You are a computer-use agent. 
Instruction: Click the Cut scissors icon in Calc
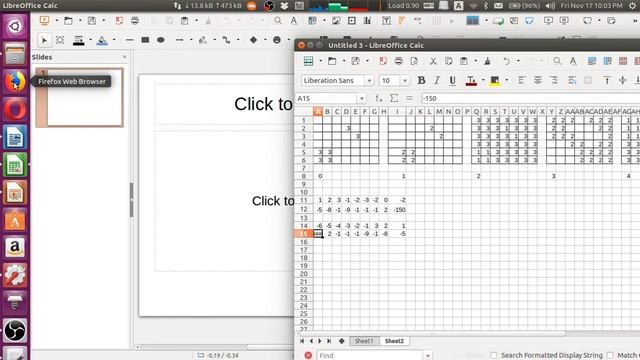pos(433,61)
